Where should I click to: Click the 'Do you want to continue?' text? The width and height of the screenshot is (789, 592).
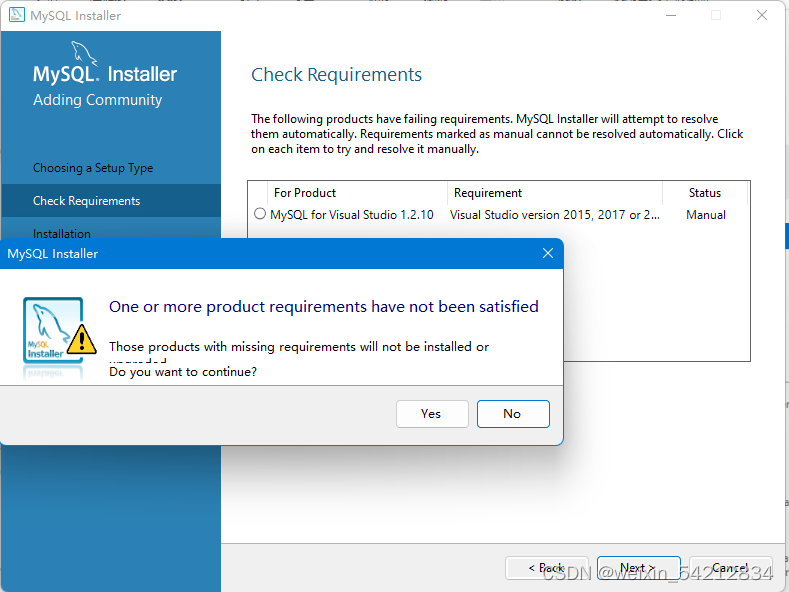pos(183,372)
